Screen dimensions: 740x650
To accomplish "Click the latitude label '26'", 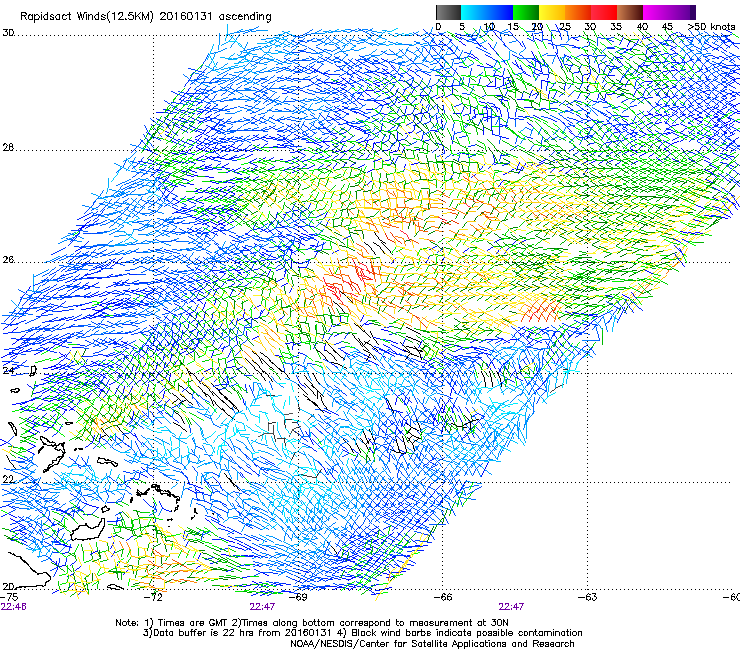I will 8,260.
